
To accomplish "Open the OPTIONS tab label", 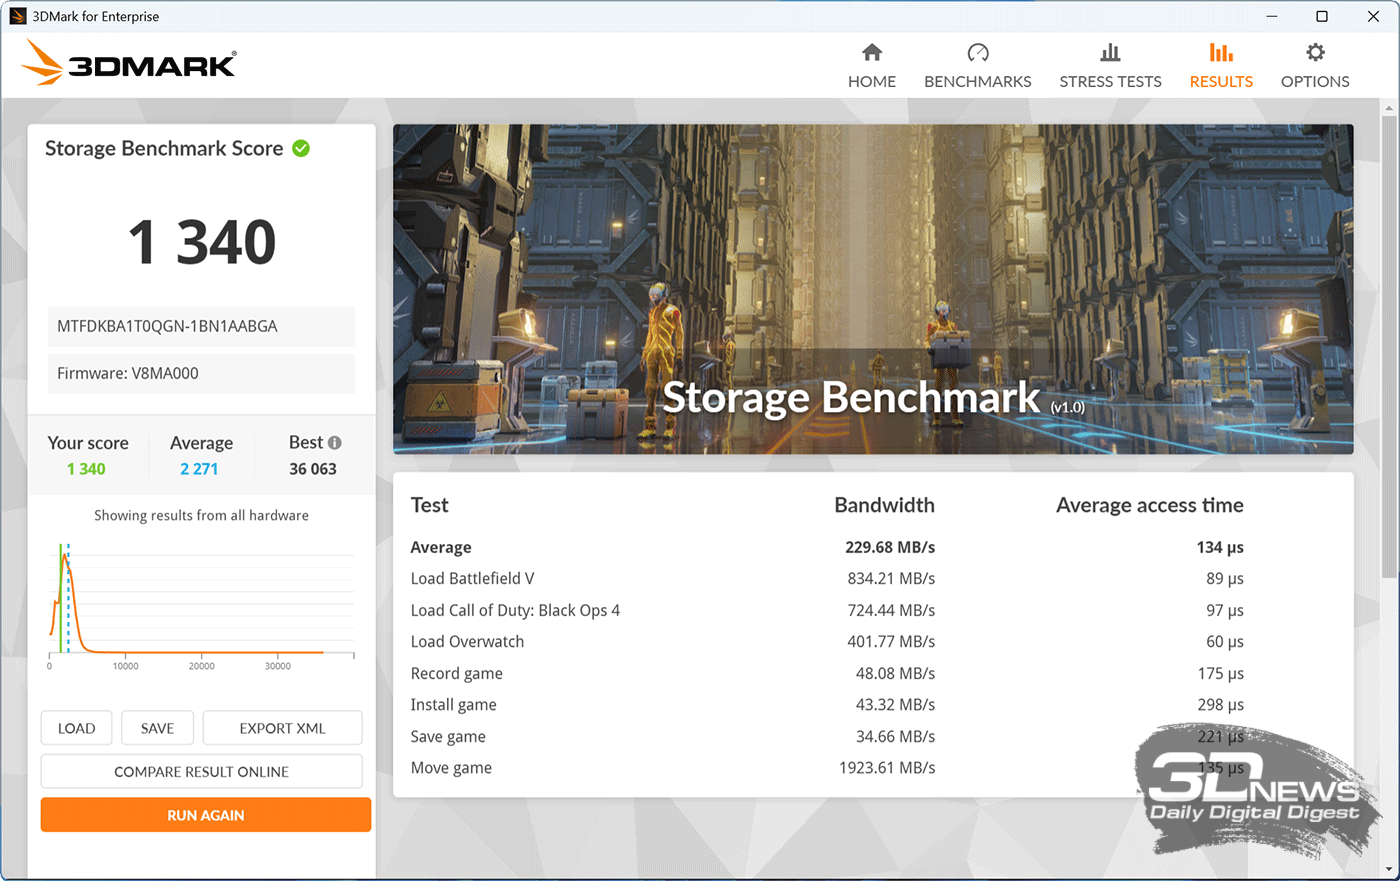I will 1315,81.
